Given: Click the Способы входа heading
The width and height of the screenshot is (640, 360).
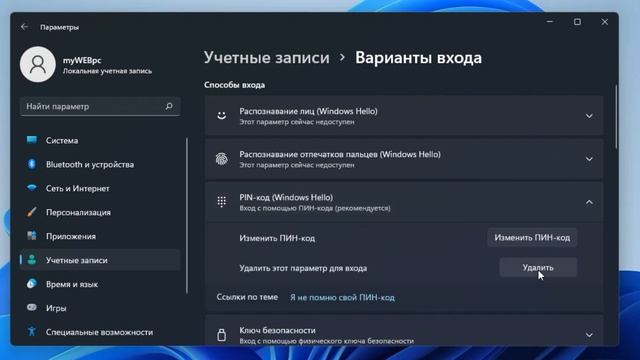Looking at the screenshot, I should click(x=235, y=85).
